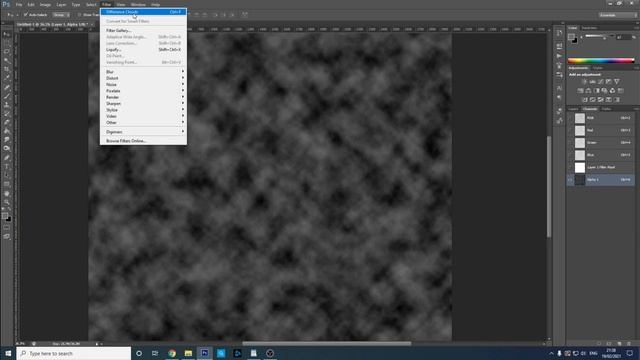Open the Window menu
The height and width of the screenshot is (360, 640).
[x=138, y=4]
